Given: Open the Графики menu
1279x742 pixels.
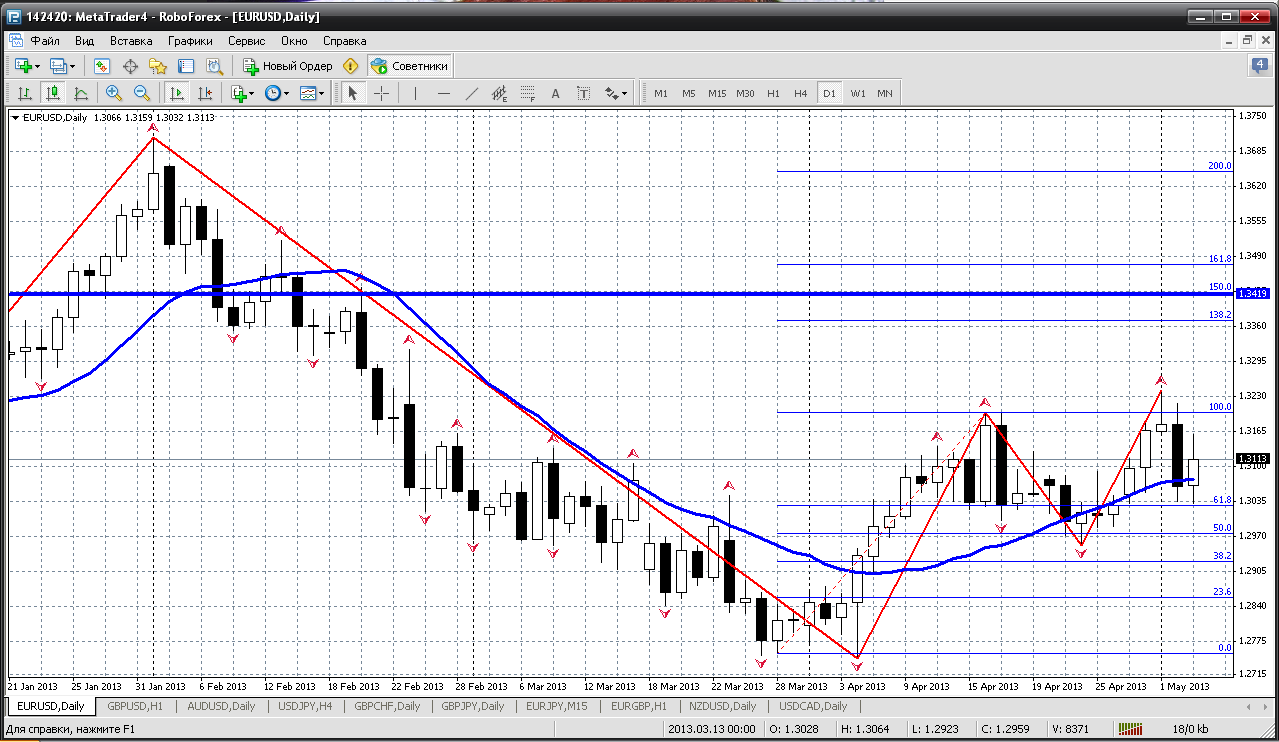Looking at the screenshot, I should click(190, 41).
